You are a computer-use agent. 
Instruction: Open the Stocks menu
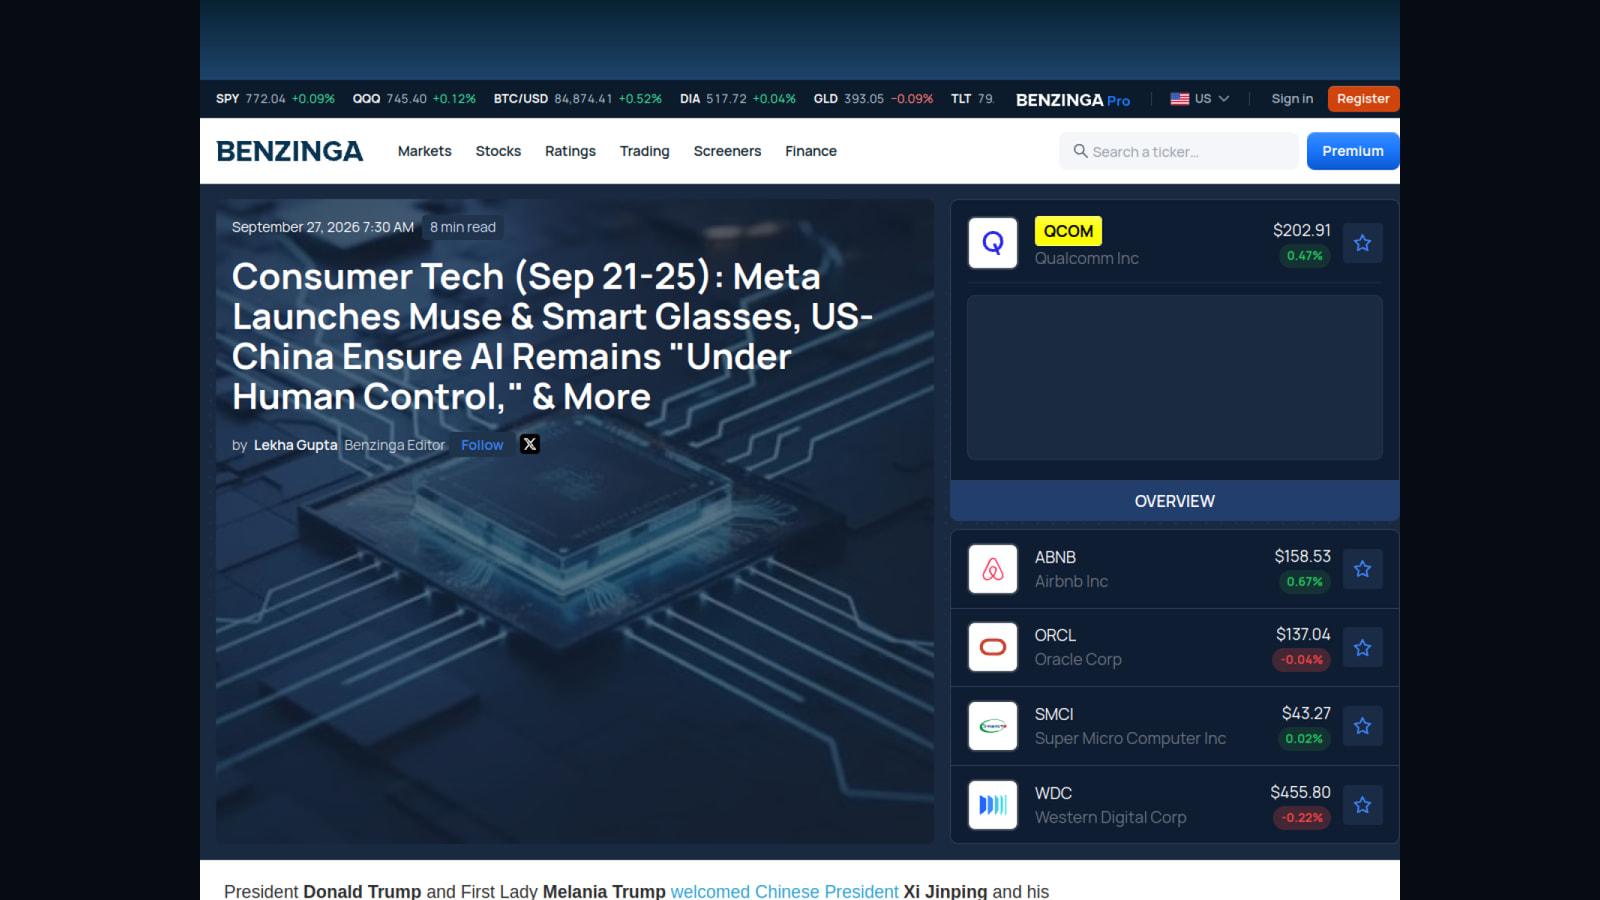pyautogui.click(x=498, y=151)
